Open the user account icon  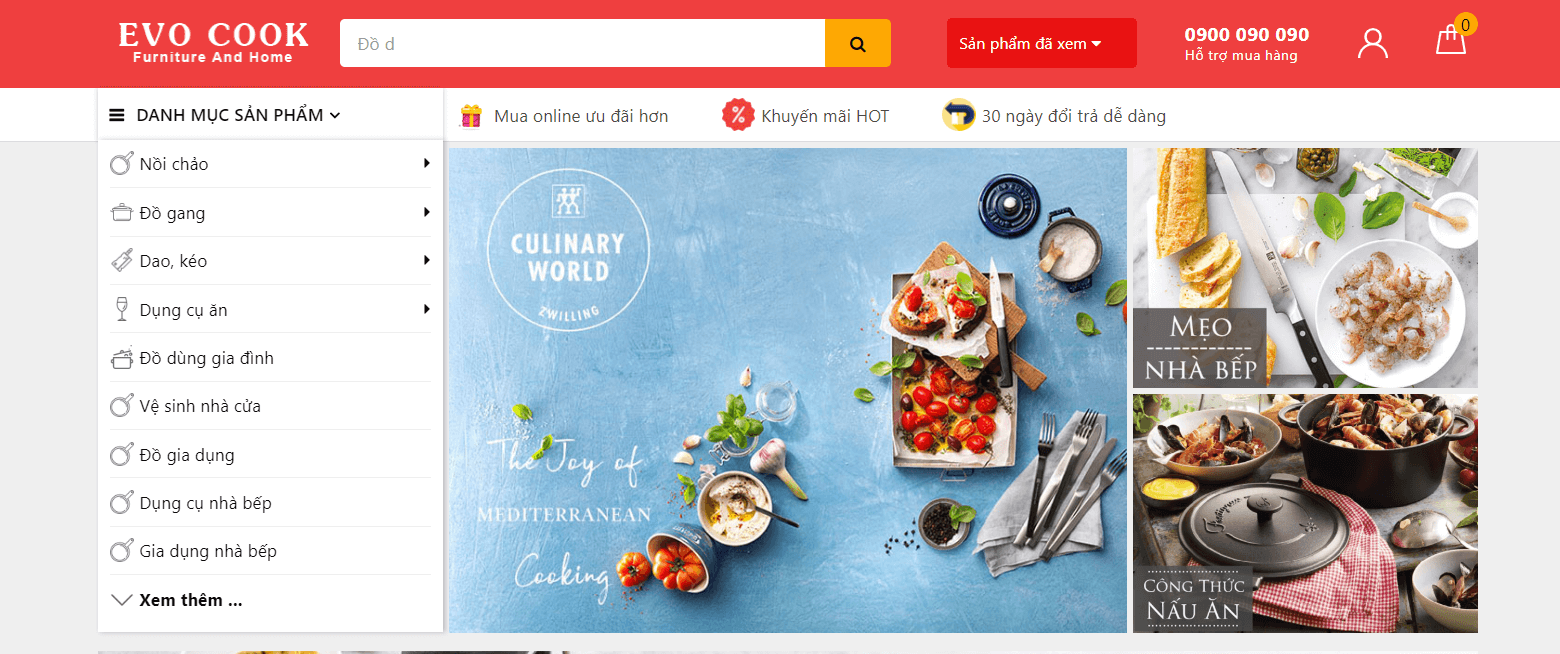point(1373,42)
